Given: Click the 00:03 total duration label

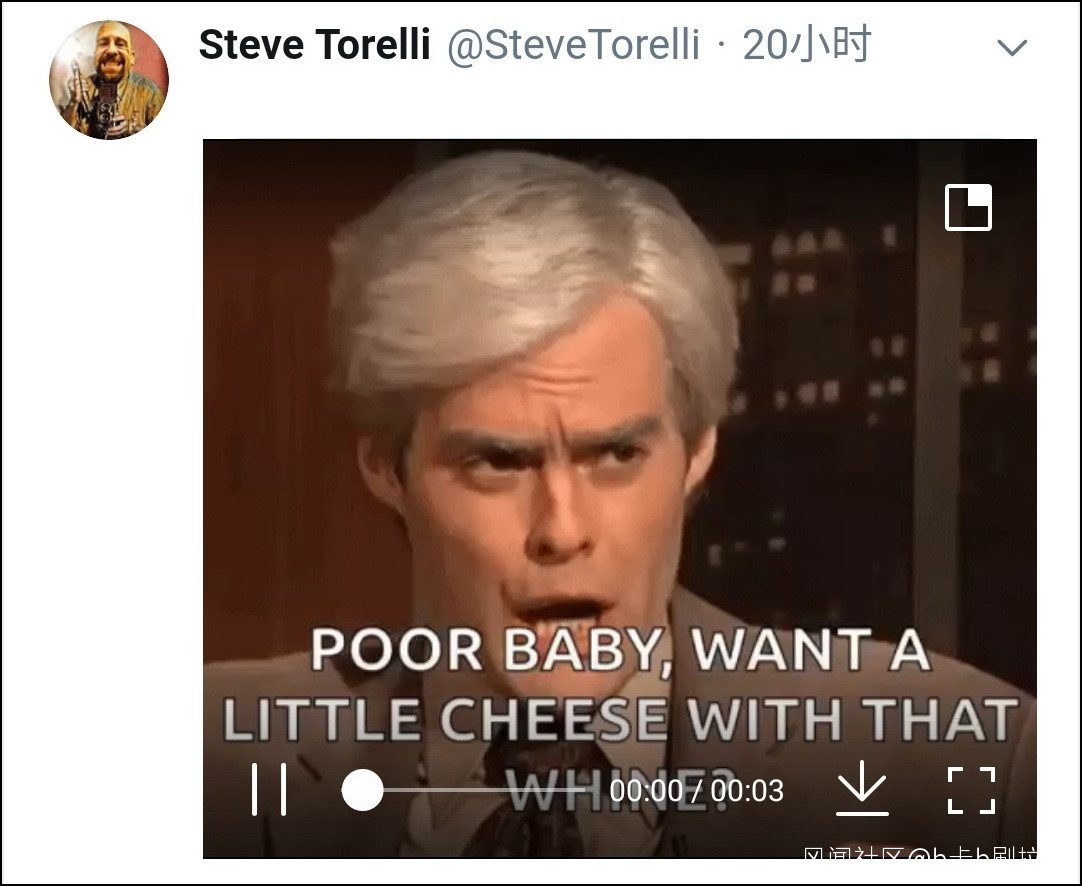Looking at the screenshot, I should pos(747,791).
